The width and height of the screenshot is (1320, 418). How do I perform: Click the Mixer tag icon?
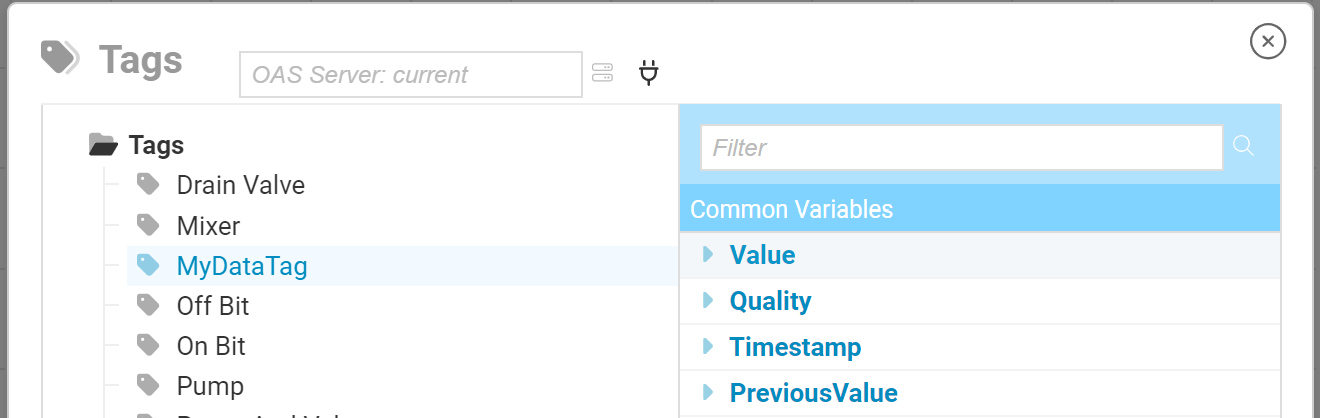coord(148,225)
